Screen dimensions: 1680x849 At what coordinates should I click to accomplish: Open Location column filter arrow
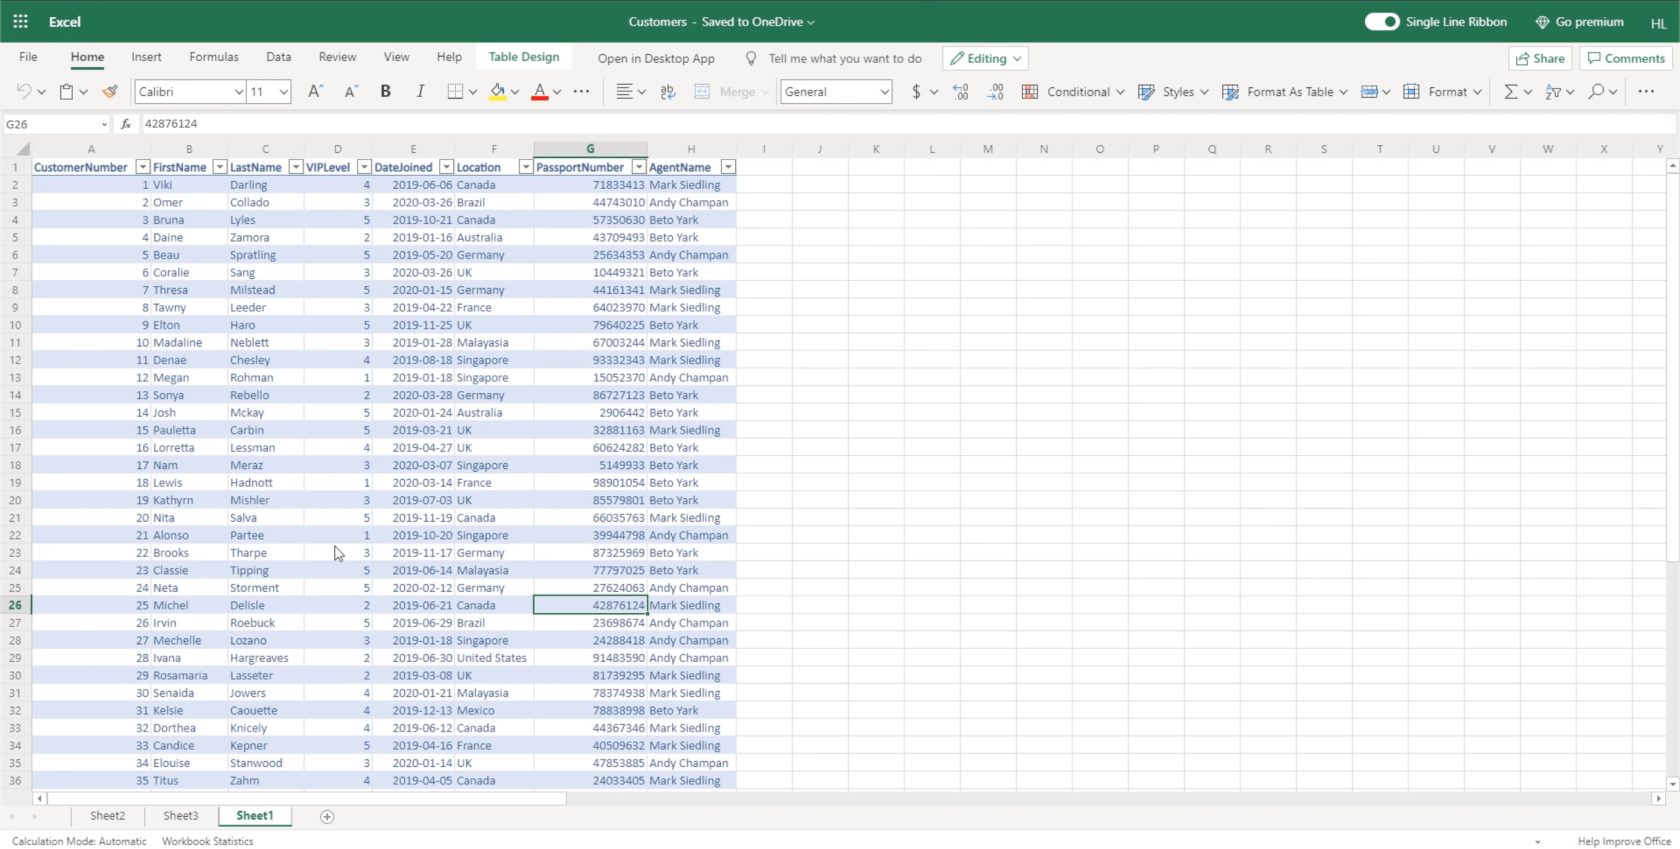tap(525, 167)
